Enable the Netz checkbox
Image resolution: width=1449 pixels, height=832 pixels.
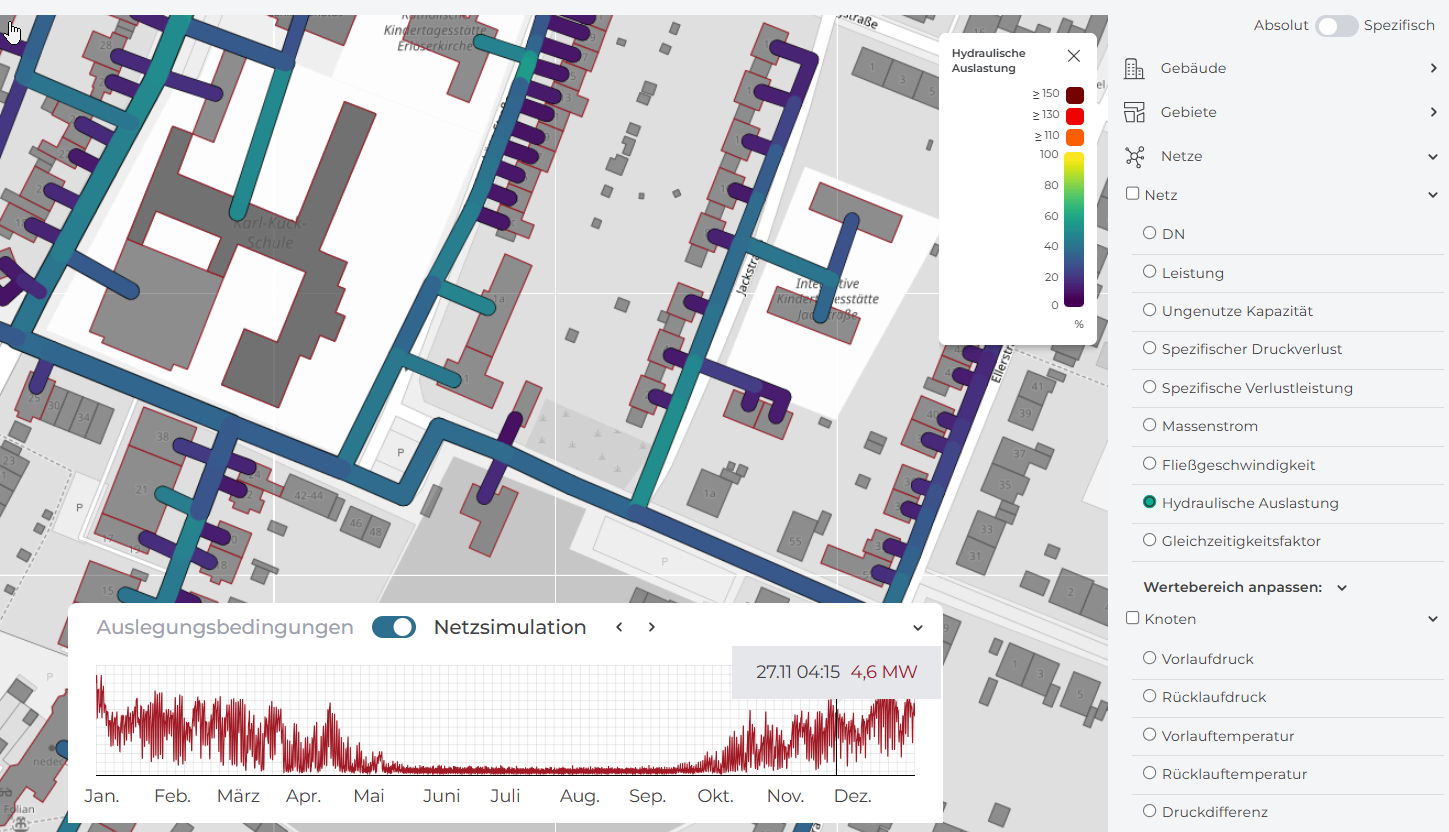(1133, 194)
